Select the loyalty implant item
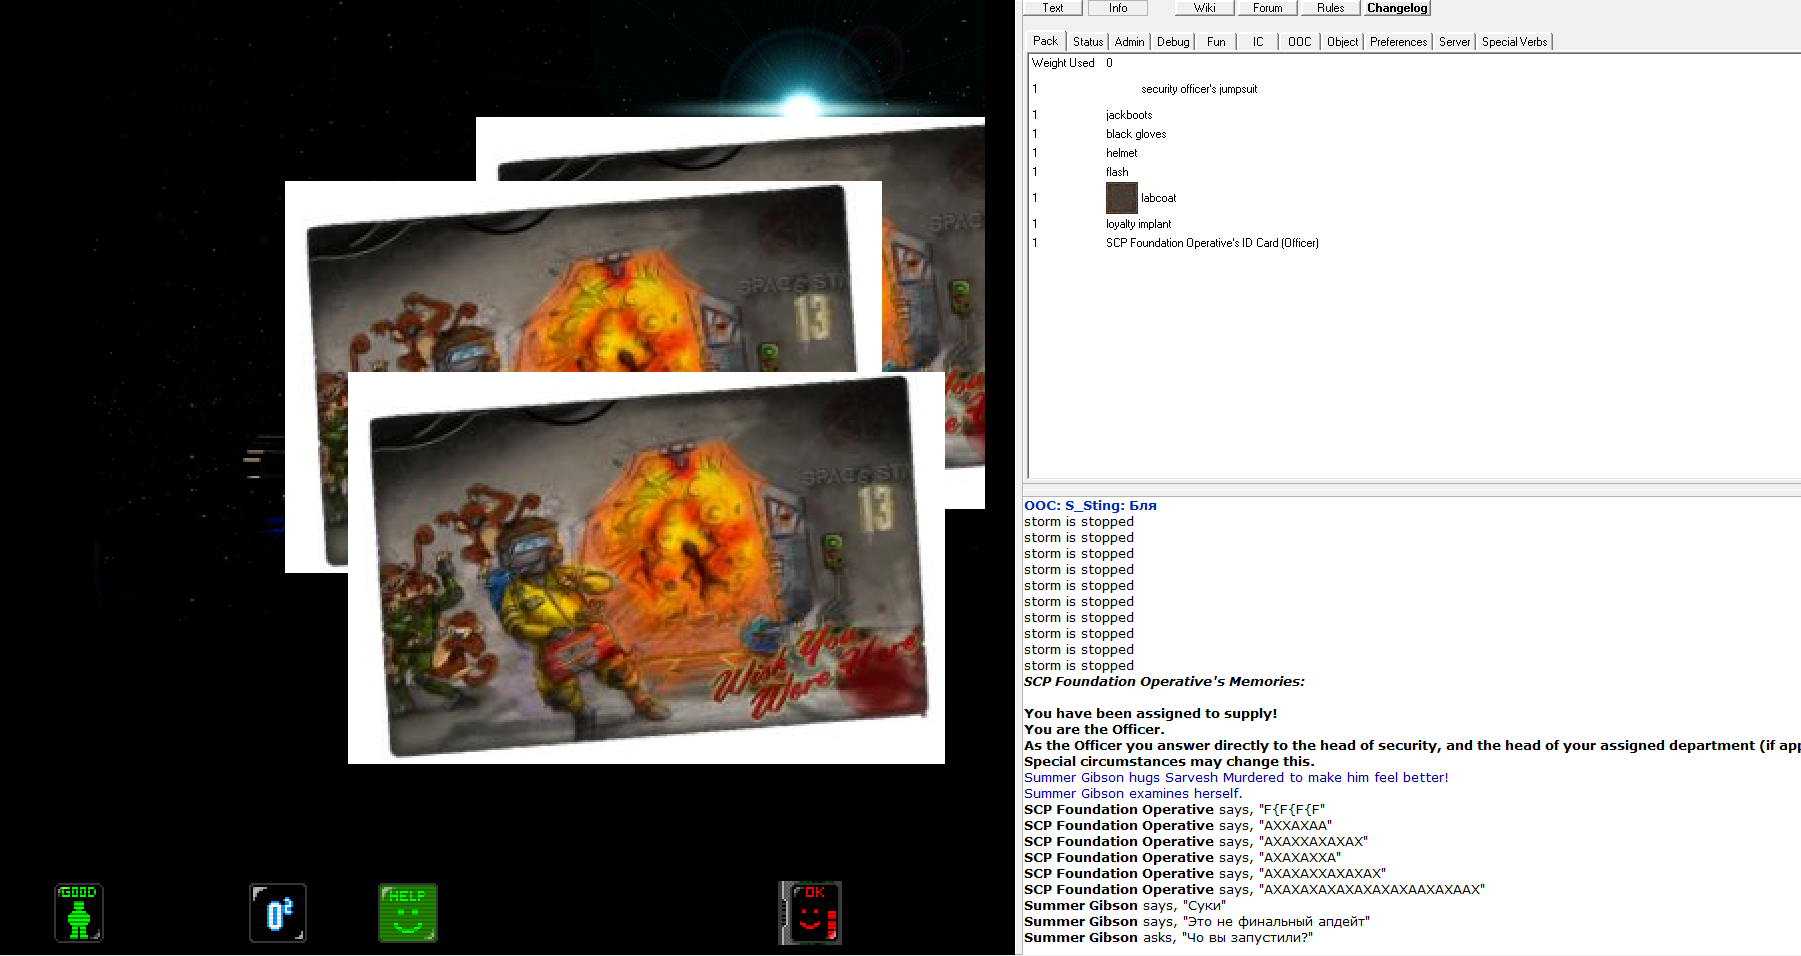The width and height of the screenshot is (1801, 956). tap(1138, 224)
